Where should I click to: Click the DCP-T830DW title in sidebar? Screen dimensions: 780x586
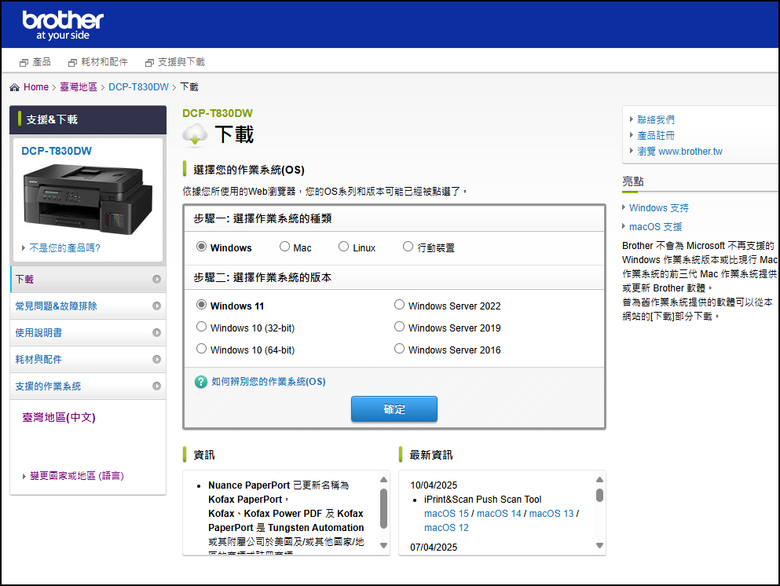point(56,151)
